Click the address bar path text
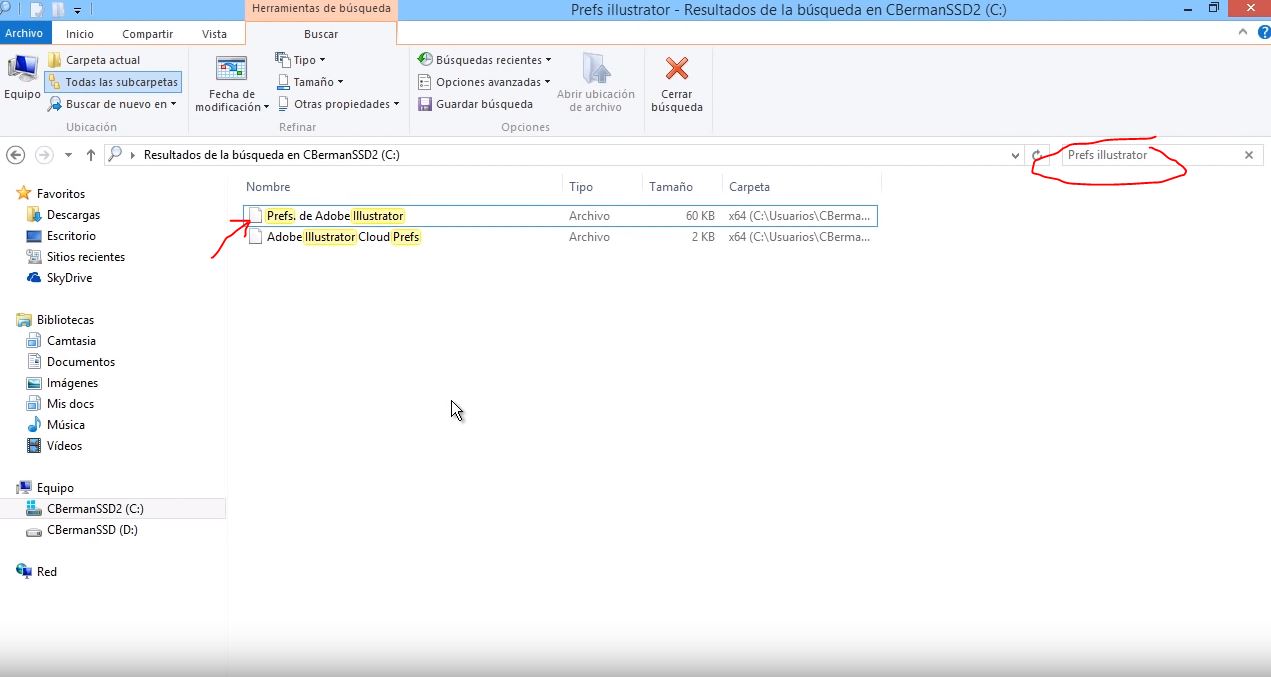This screenshot has width=1271, height=677. [x=272, y=155]
